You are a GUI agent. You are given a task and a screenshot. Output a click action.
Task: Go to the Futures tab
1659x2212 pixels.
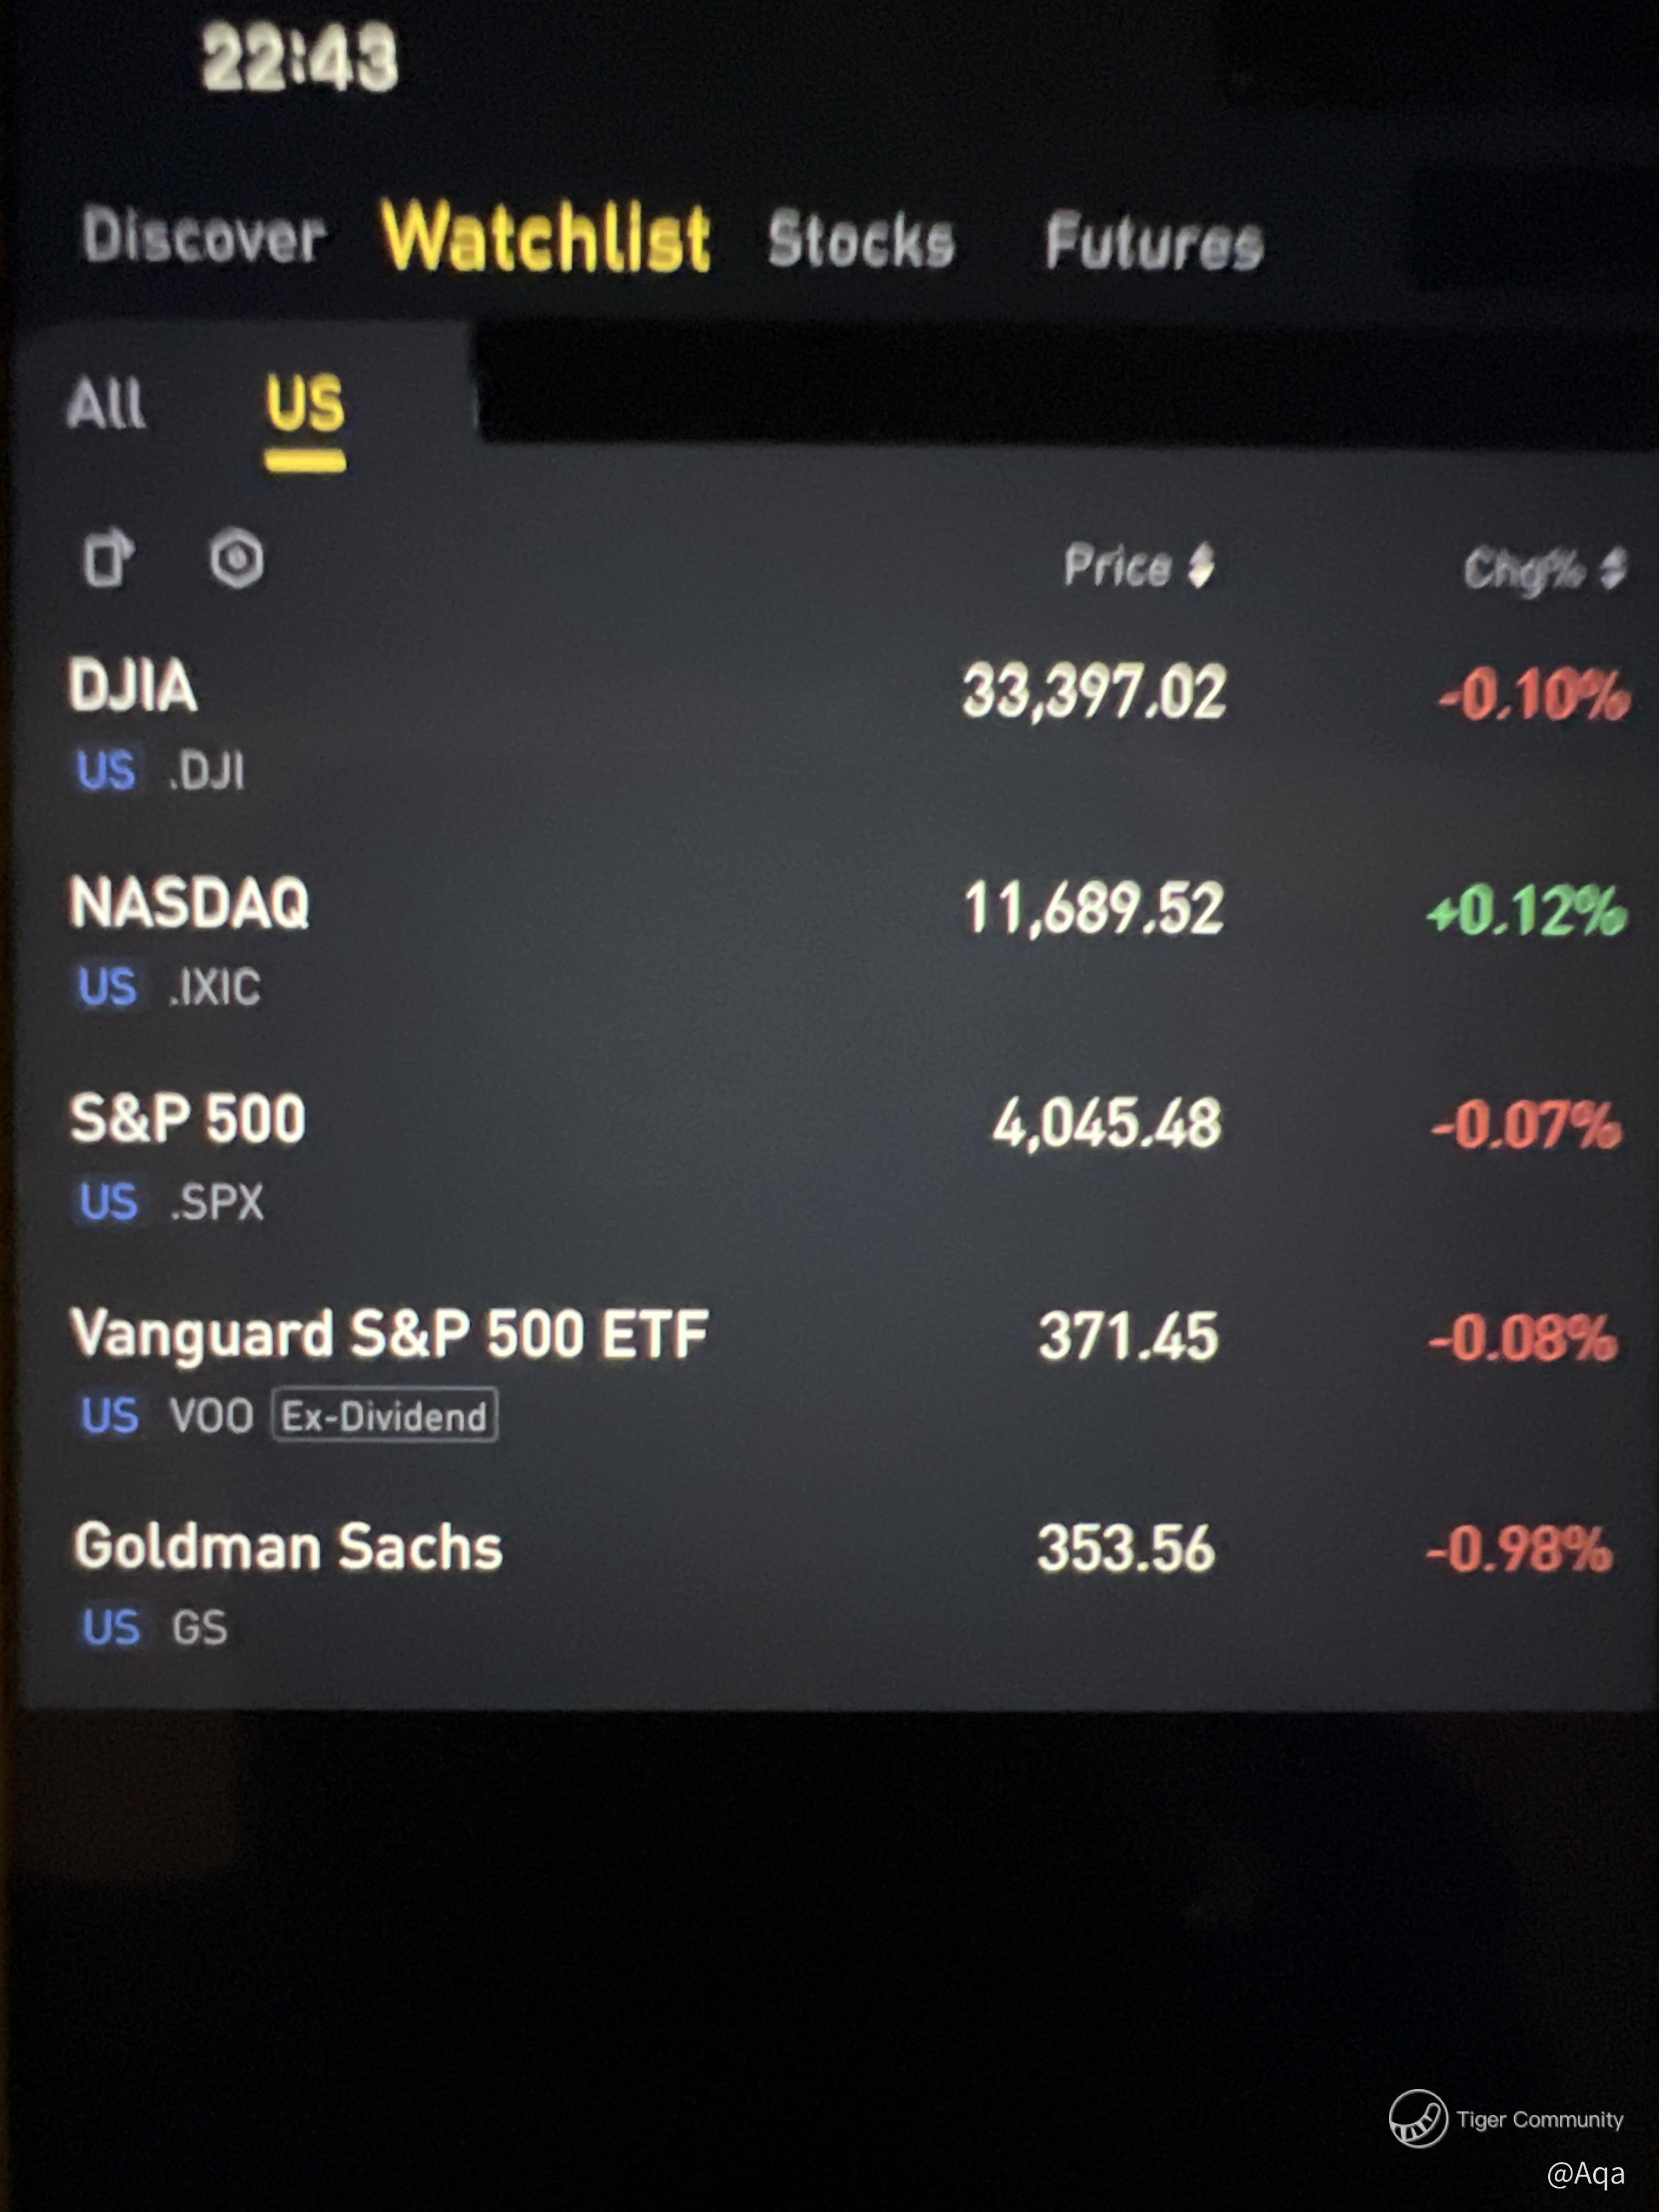(x=1154, y=243)
